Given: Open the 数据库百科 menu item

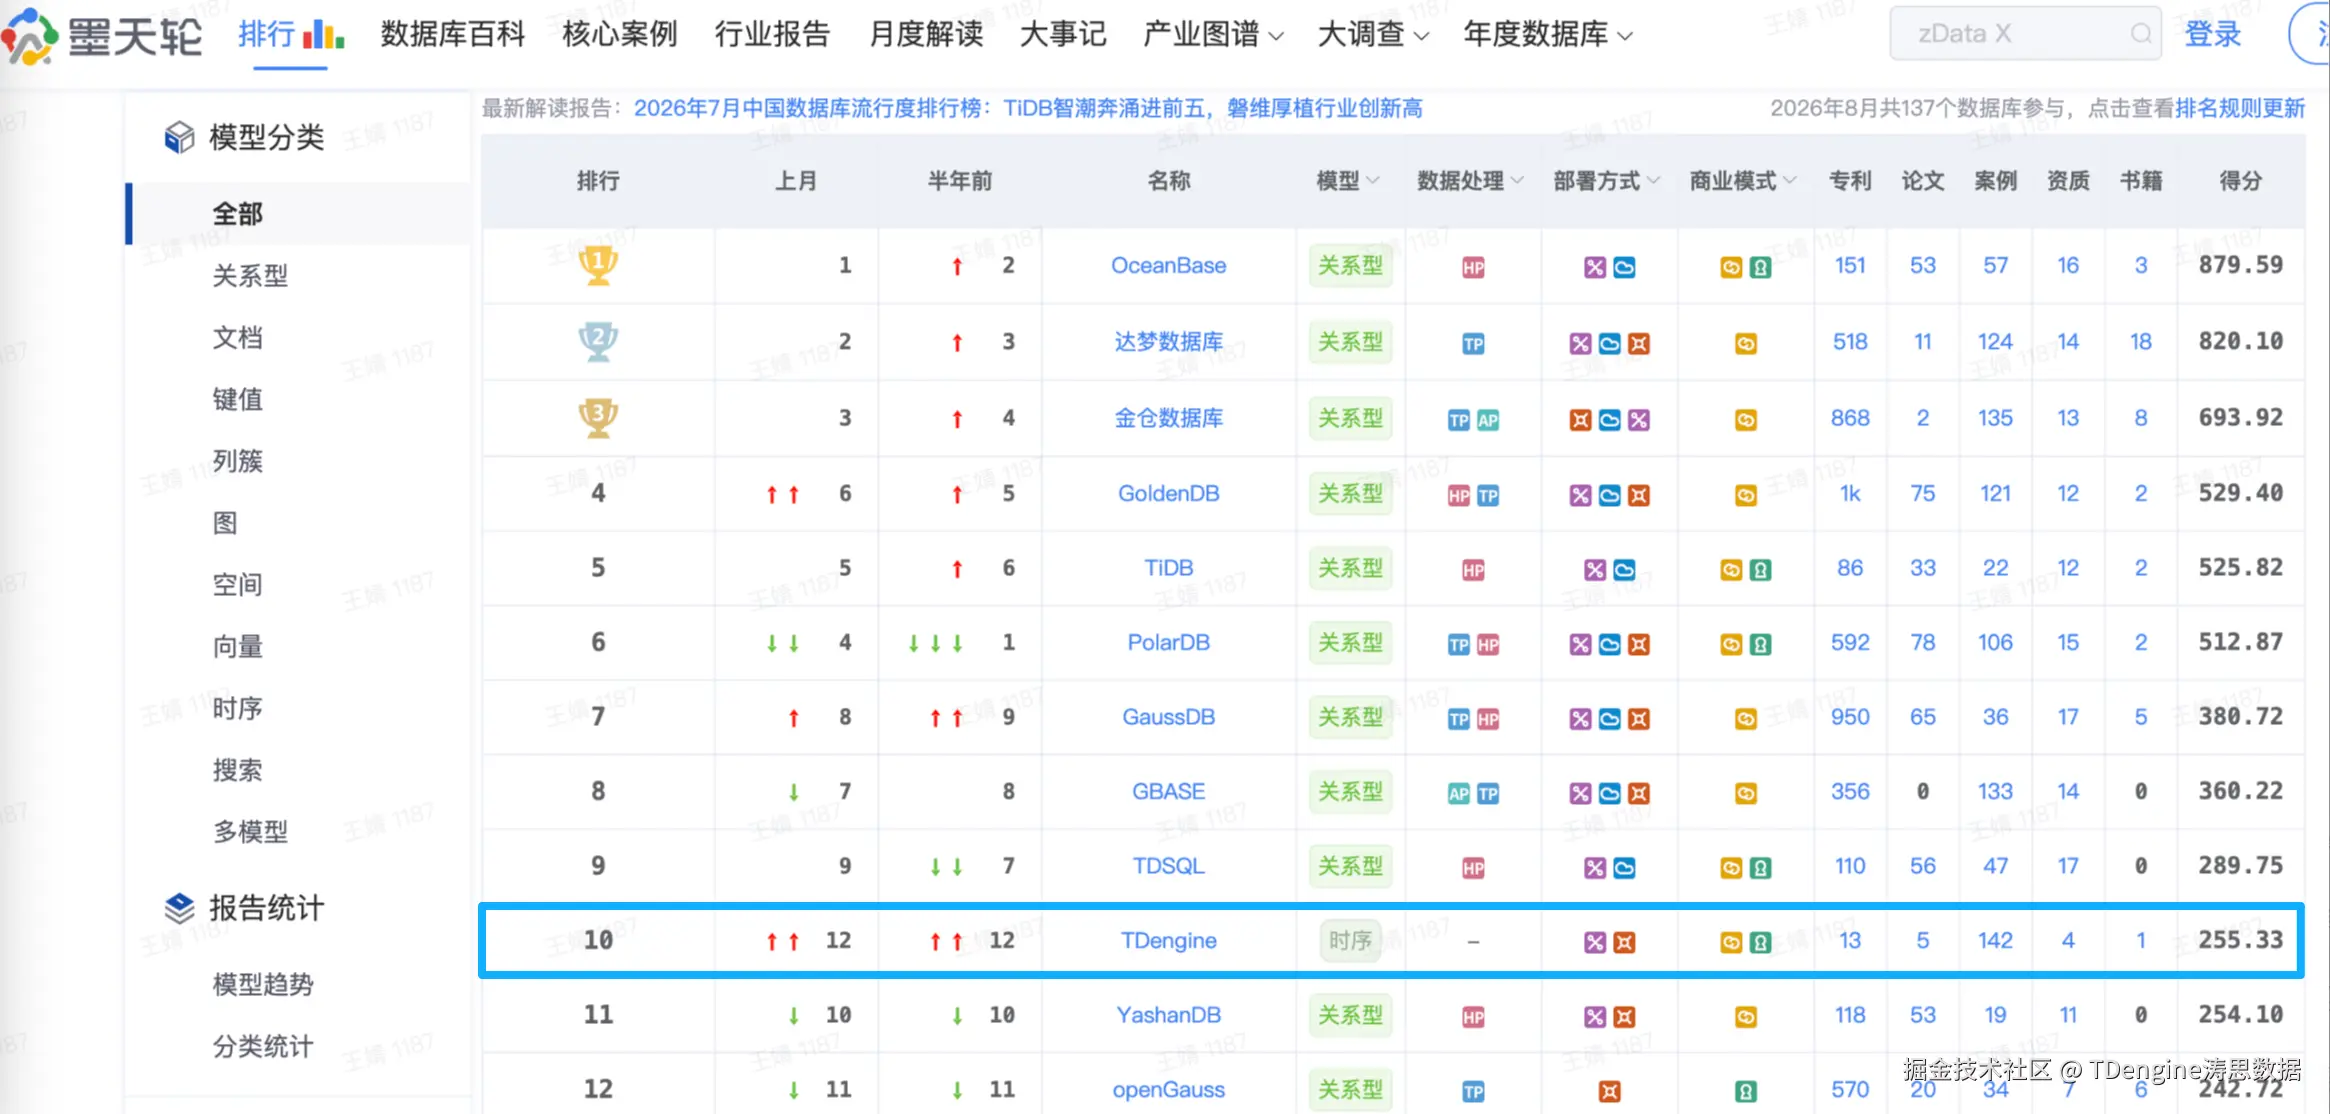Looking at the screenshot, I should (x=453, y=35).
